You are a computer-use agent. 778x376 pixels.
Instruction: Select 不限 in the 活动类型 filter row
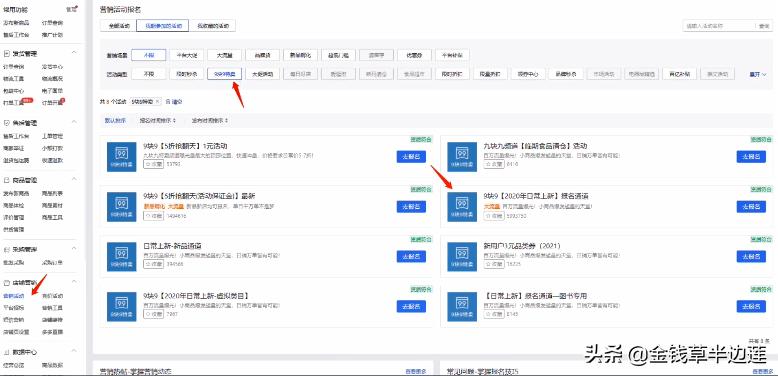[x=149, y=74]
